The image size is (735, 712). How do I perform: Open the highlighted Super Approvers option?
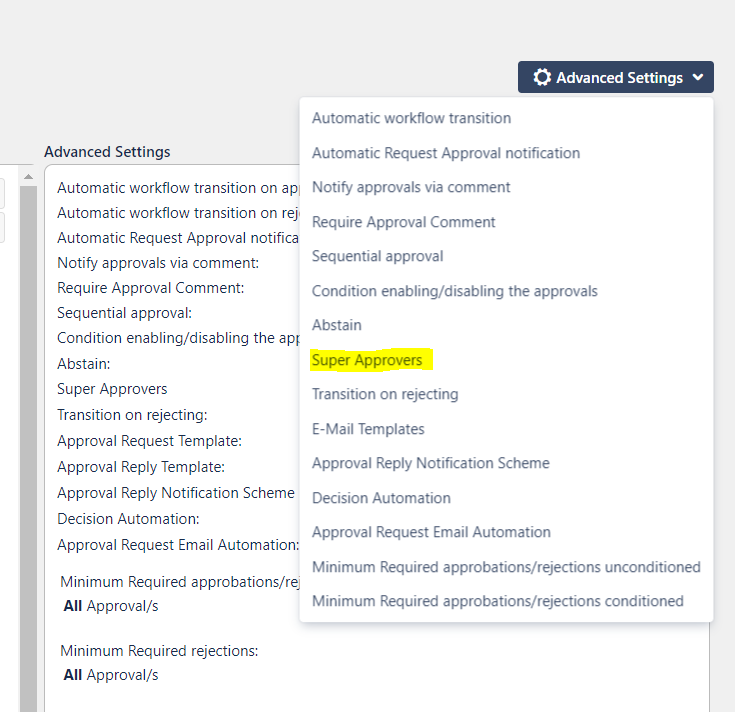(367, 360)
